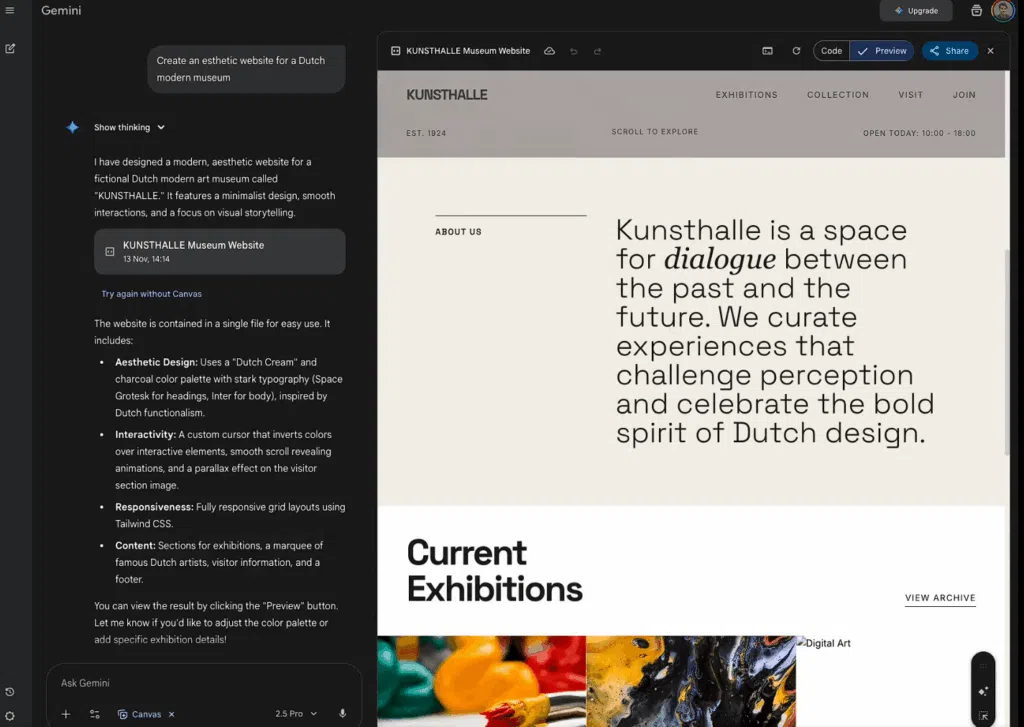The width and height of the screenshot is (1024, 727).
Task: Click the sparkle AI edit icon on canvas
Action: 983,691
